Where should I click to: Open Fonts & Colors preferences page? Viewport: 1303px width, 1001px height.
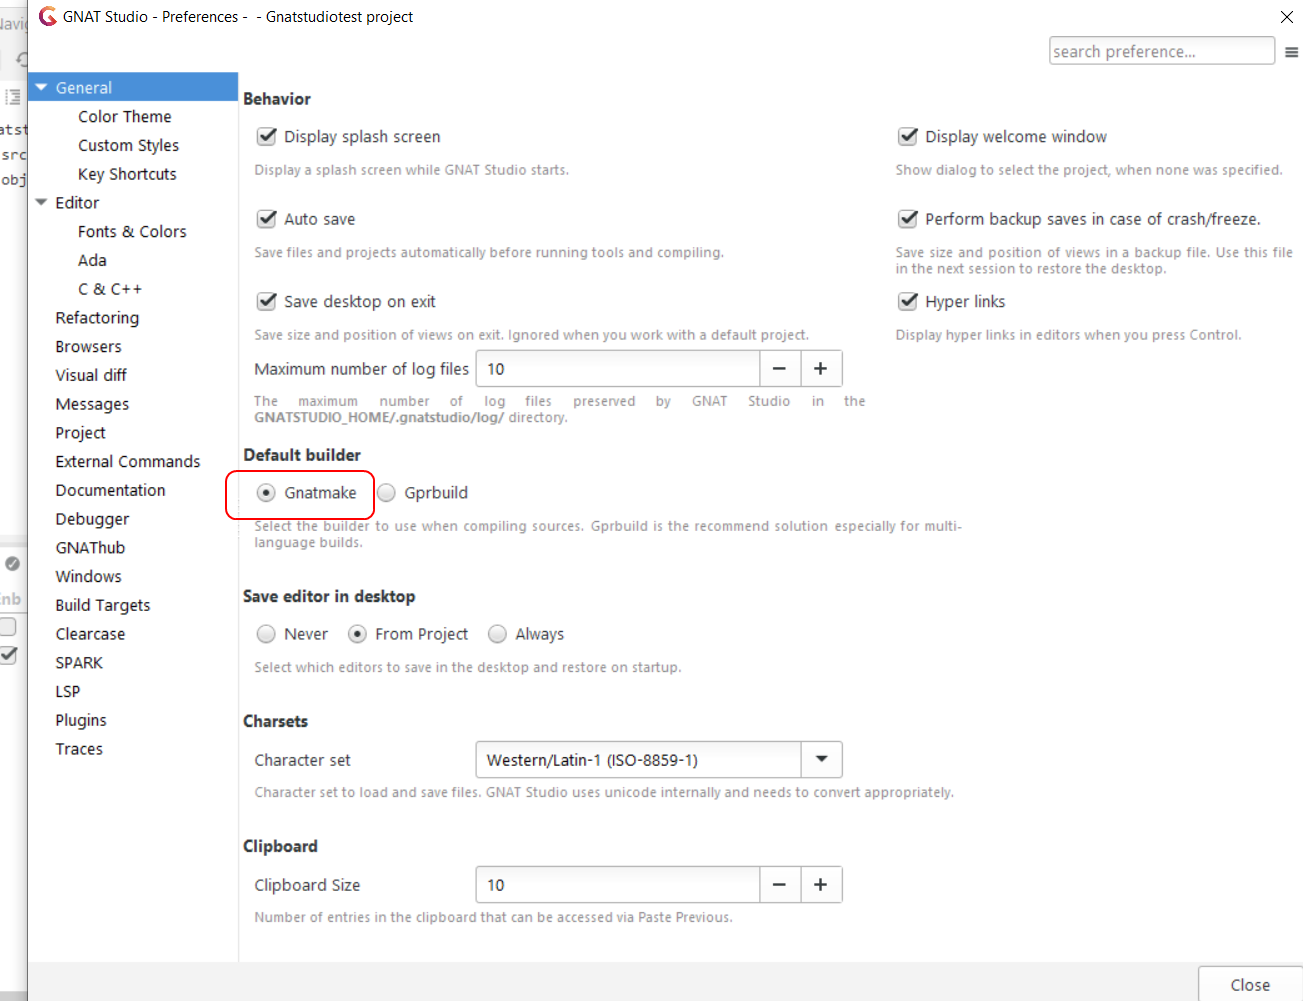click(x=132, y=231)
